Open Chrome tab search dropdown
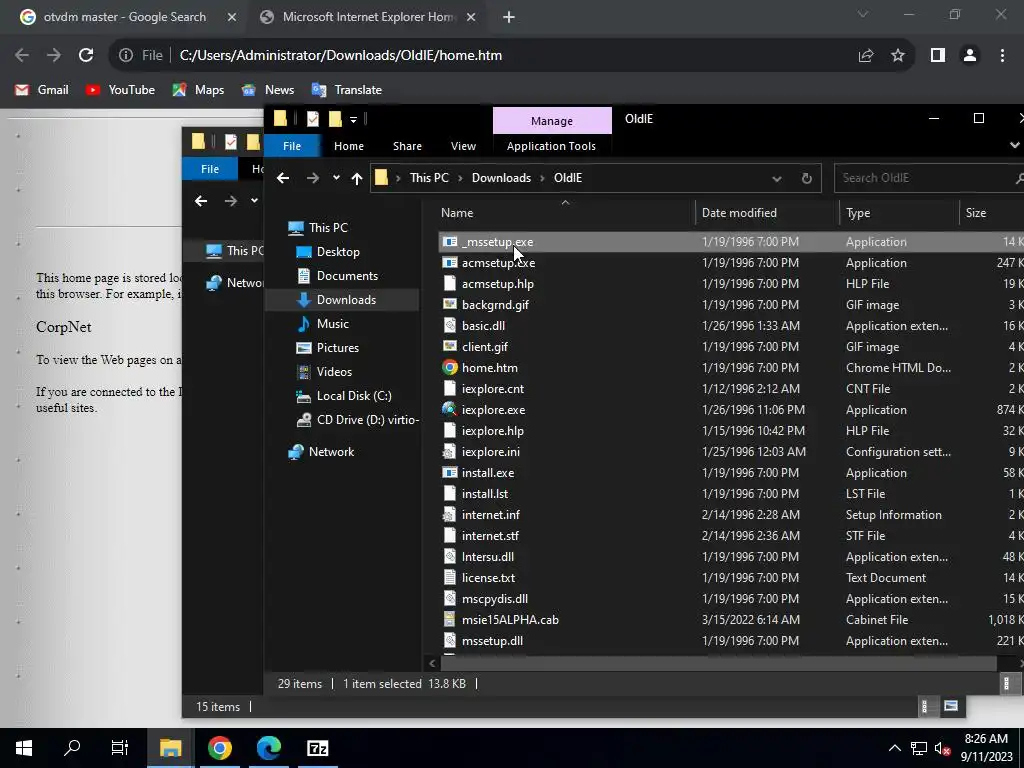 pos(863,14)
